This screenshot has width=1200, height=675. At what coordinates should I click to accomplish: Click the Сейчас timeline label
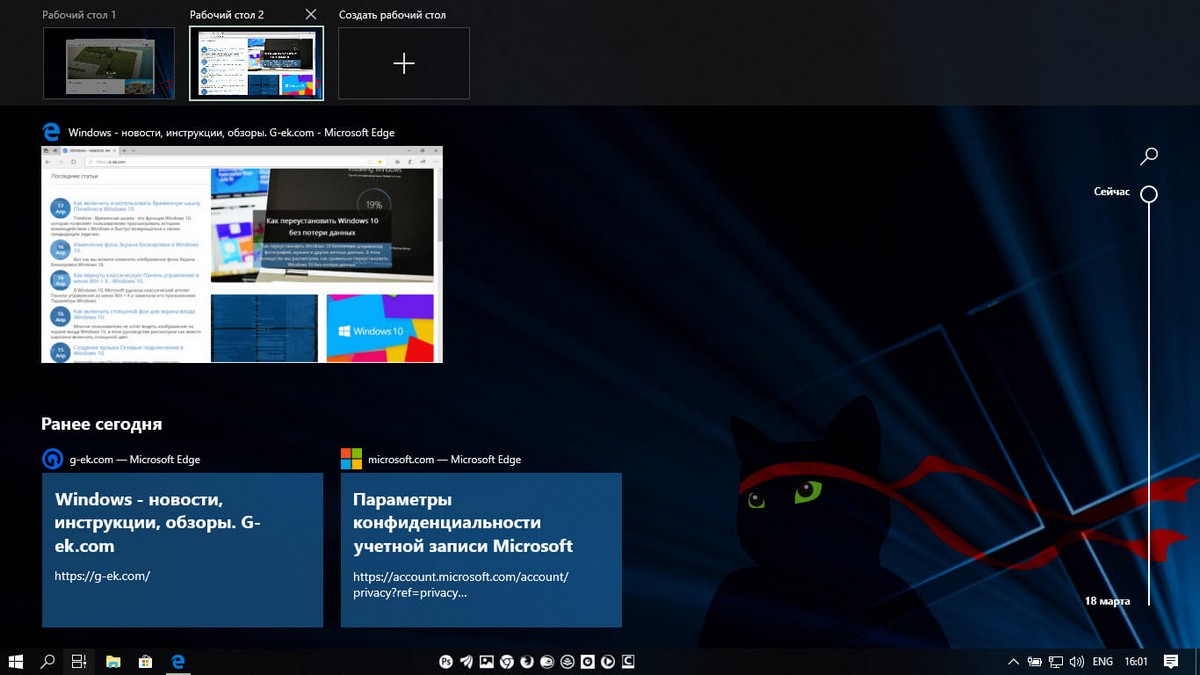pos(1112,191)
